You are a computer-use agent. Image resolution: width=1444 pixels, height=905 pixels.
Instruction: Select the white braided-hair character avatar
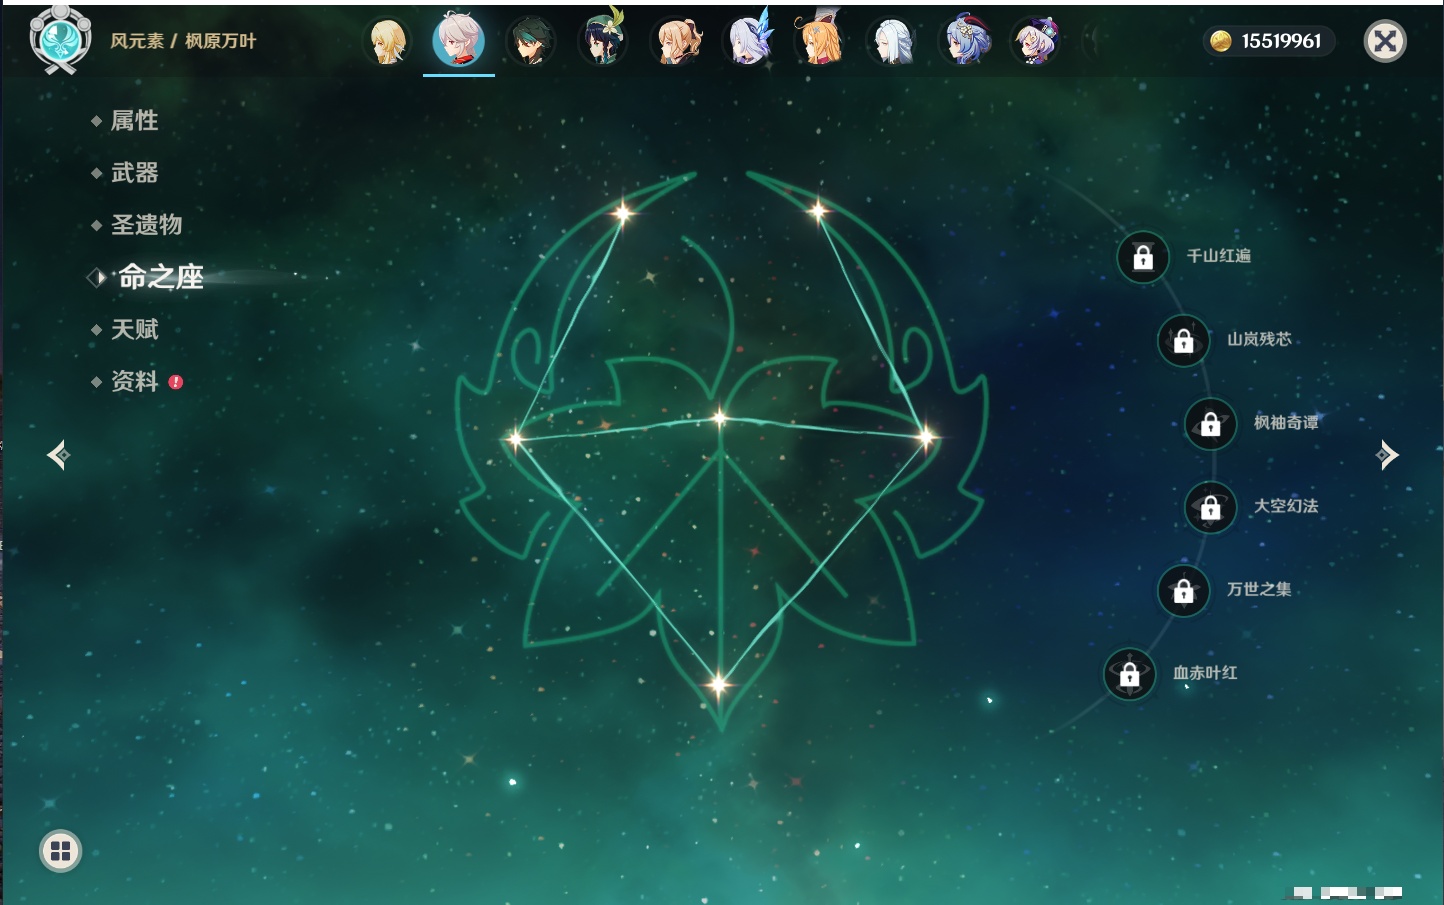(891, 42)
